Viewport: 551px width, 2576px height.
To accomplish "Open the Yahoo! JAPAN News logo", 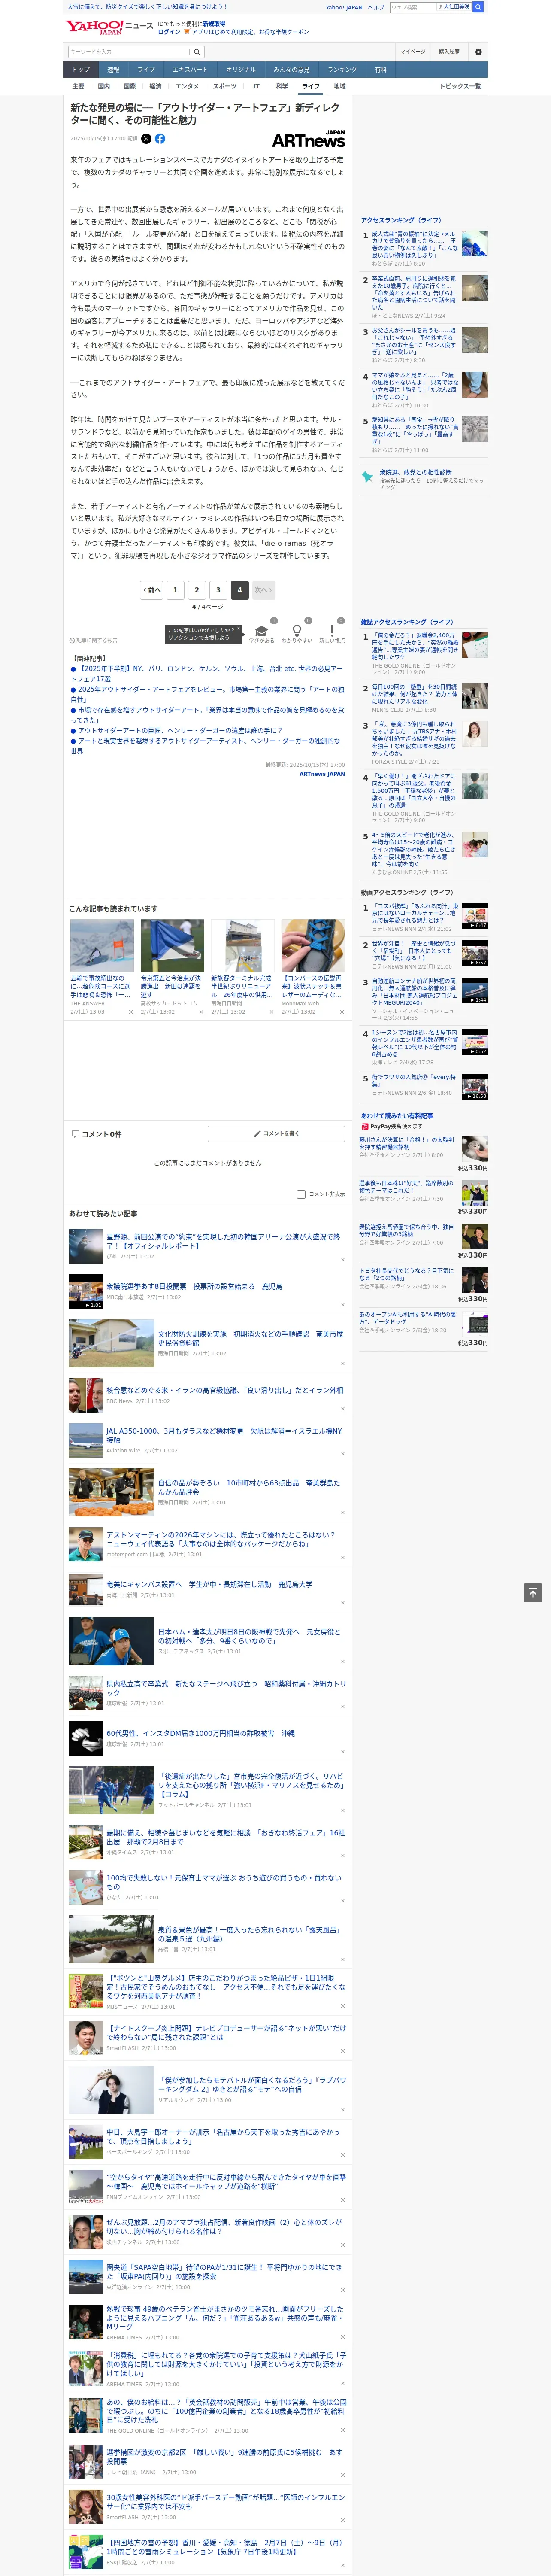I will (x=109, y=27).
